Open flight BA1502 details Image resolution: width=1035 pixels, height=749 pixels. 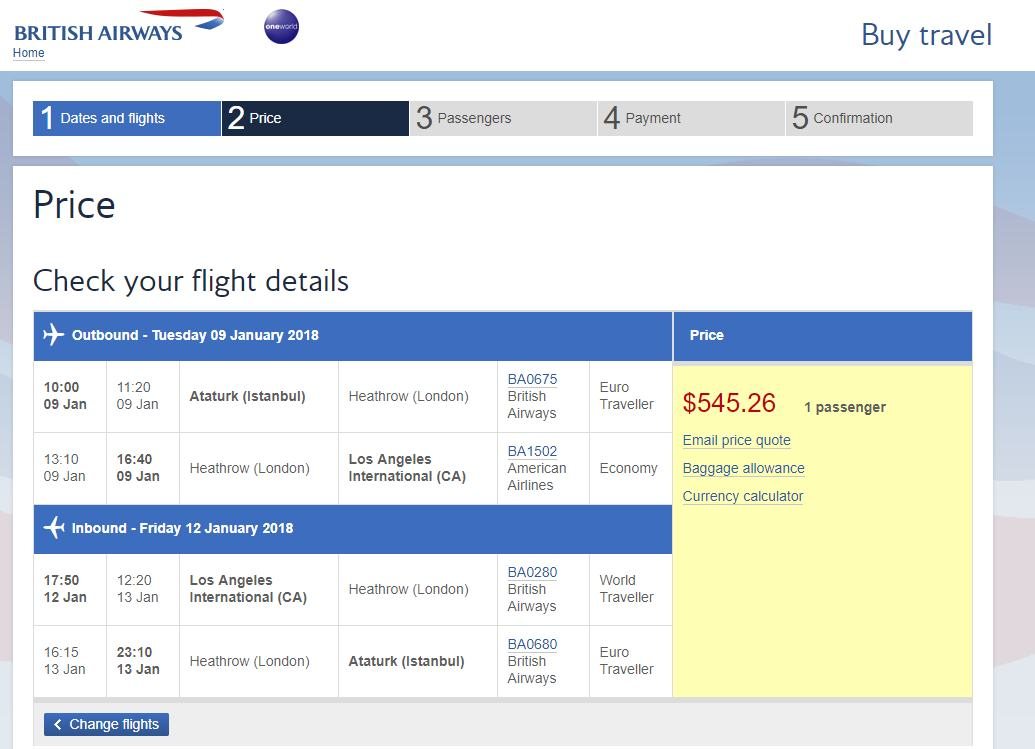coord(532,451)
